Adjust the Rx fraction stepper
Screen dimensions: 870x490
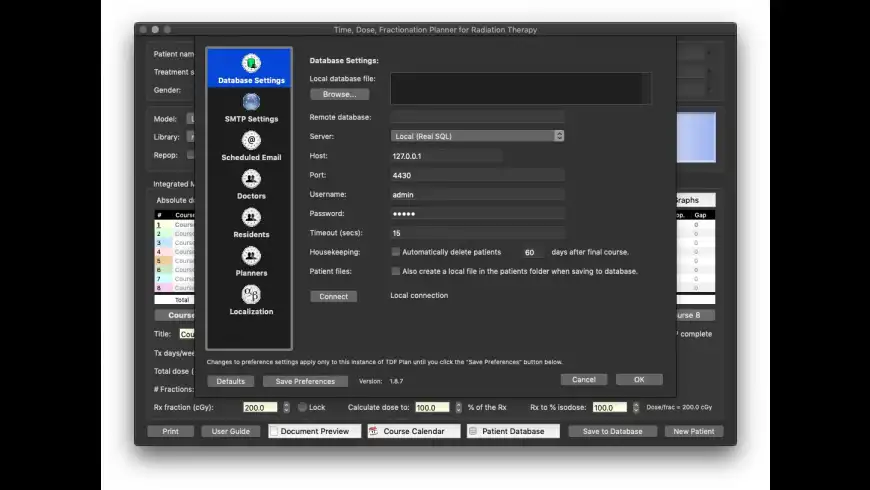(x=286, y=407)
